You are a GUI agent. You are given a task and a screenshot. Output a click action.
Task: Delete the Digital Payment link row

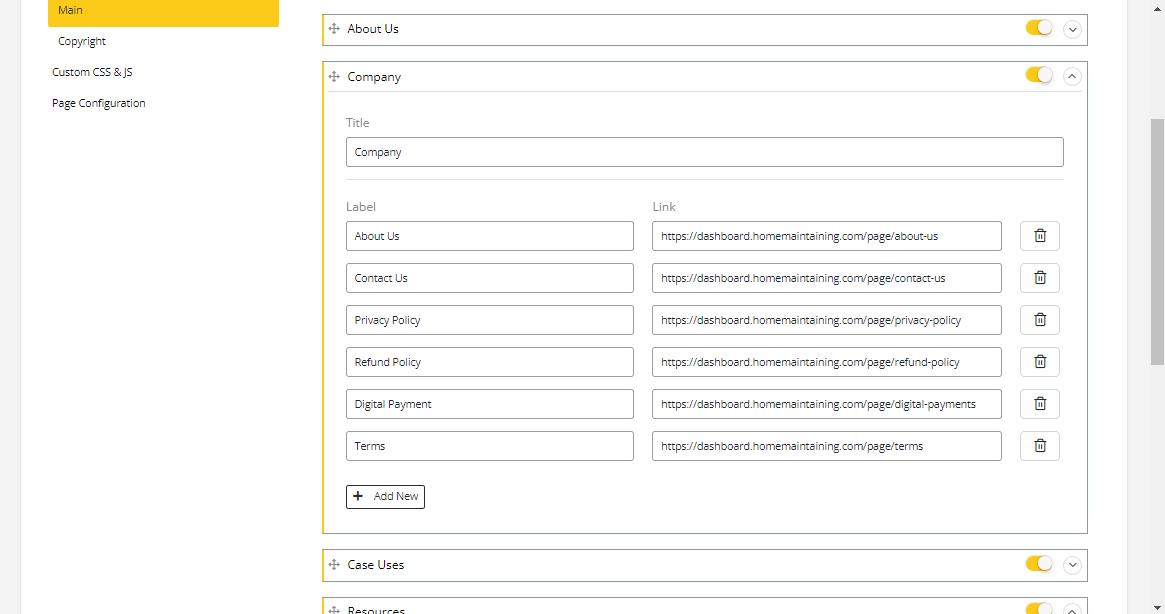(1039, 404)
